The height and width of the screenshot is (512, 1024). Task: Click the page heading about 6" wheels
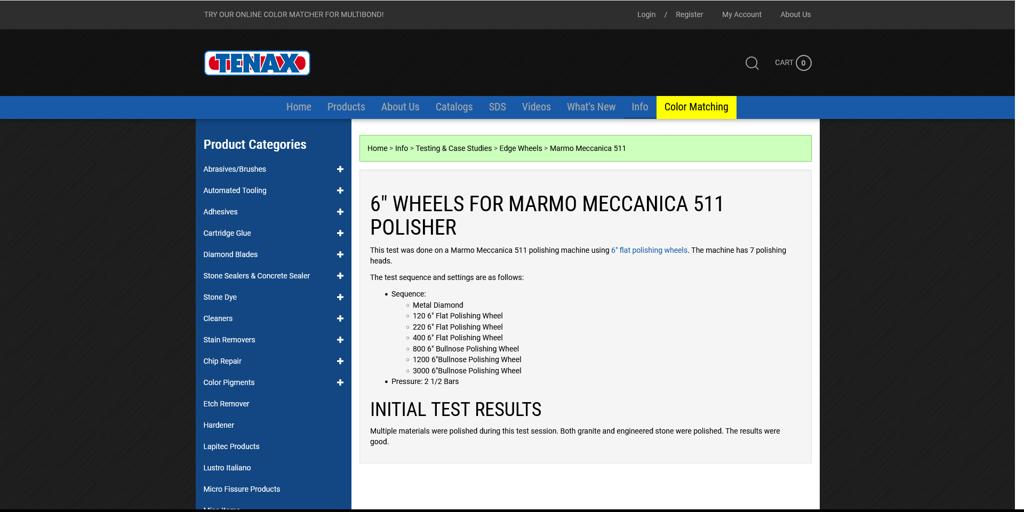[x=547, y=216]
